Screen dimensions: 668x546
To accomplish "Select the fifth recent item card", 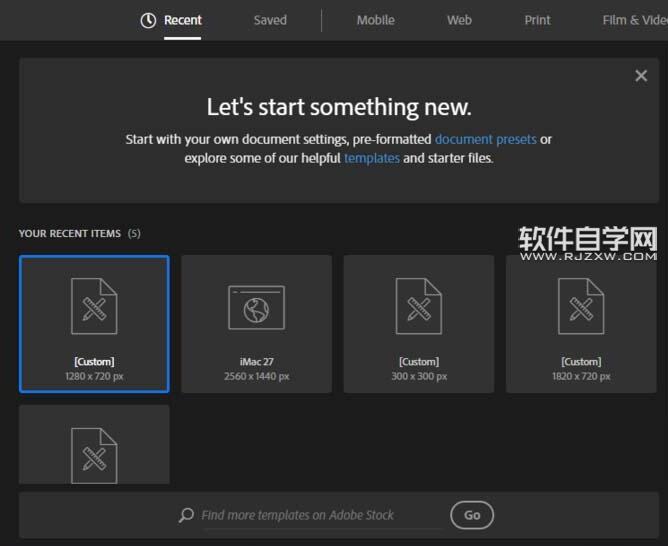I will point(94,444).
